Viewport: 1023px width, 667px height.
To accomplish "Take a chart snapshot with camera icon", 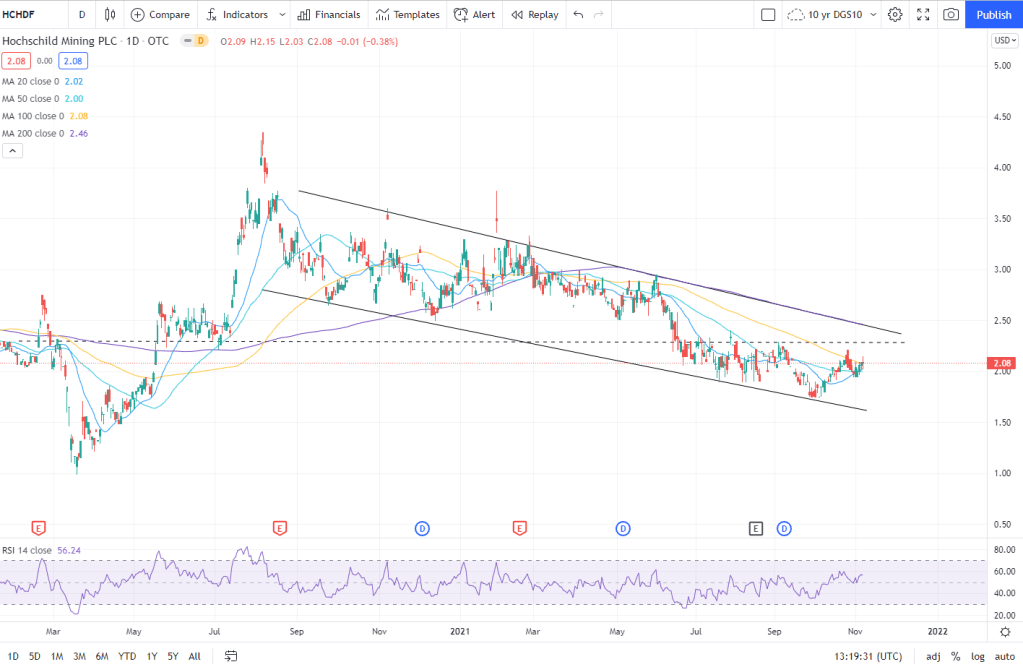I will pos(951,15).
